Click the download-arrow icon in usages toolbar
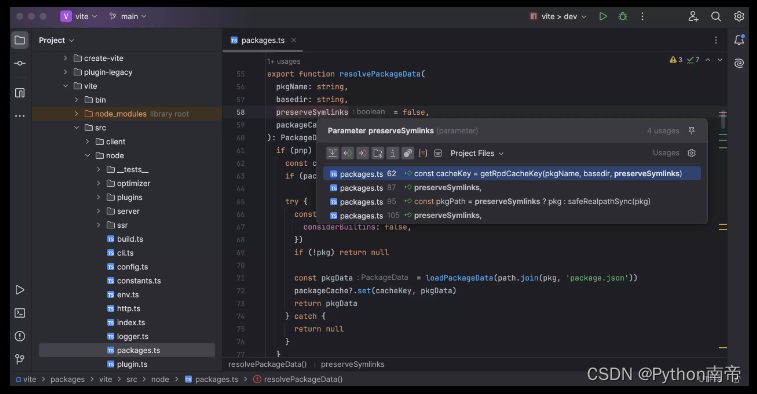The width and height of the screenshot is (757, 394). [x=333, y=153]
